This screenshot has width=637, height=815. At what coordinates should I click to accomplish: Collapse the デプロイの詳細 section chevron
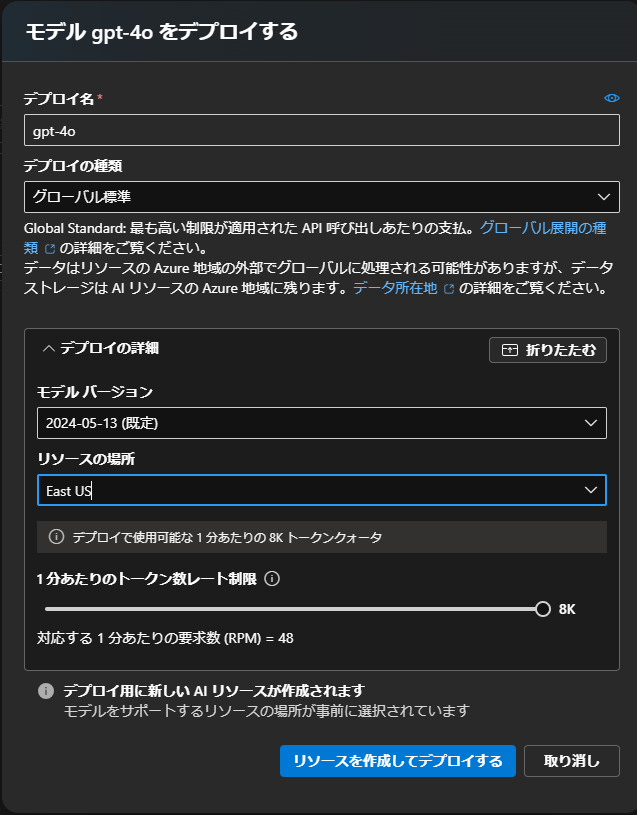pos(48,348)
